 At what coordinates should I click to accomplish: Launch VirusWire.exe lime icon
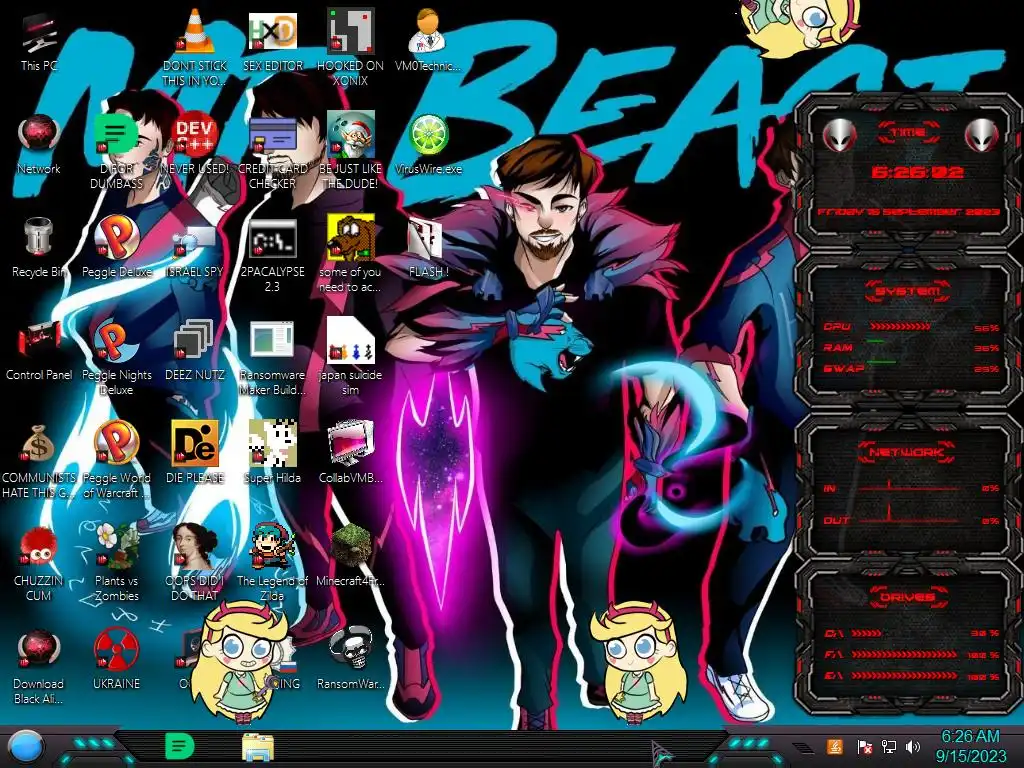coord(428,135)
